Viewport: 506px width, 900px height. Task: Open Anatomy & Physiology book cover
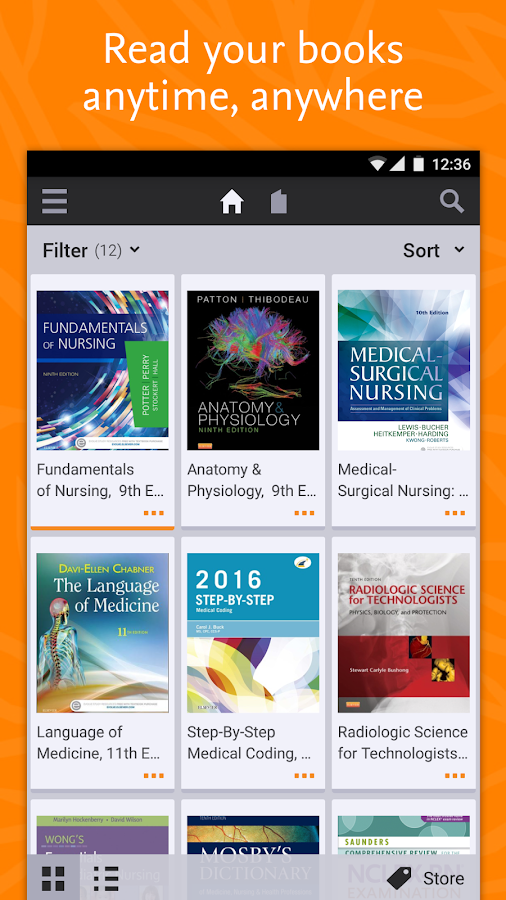[x=253, y=370]
